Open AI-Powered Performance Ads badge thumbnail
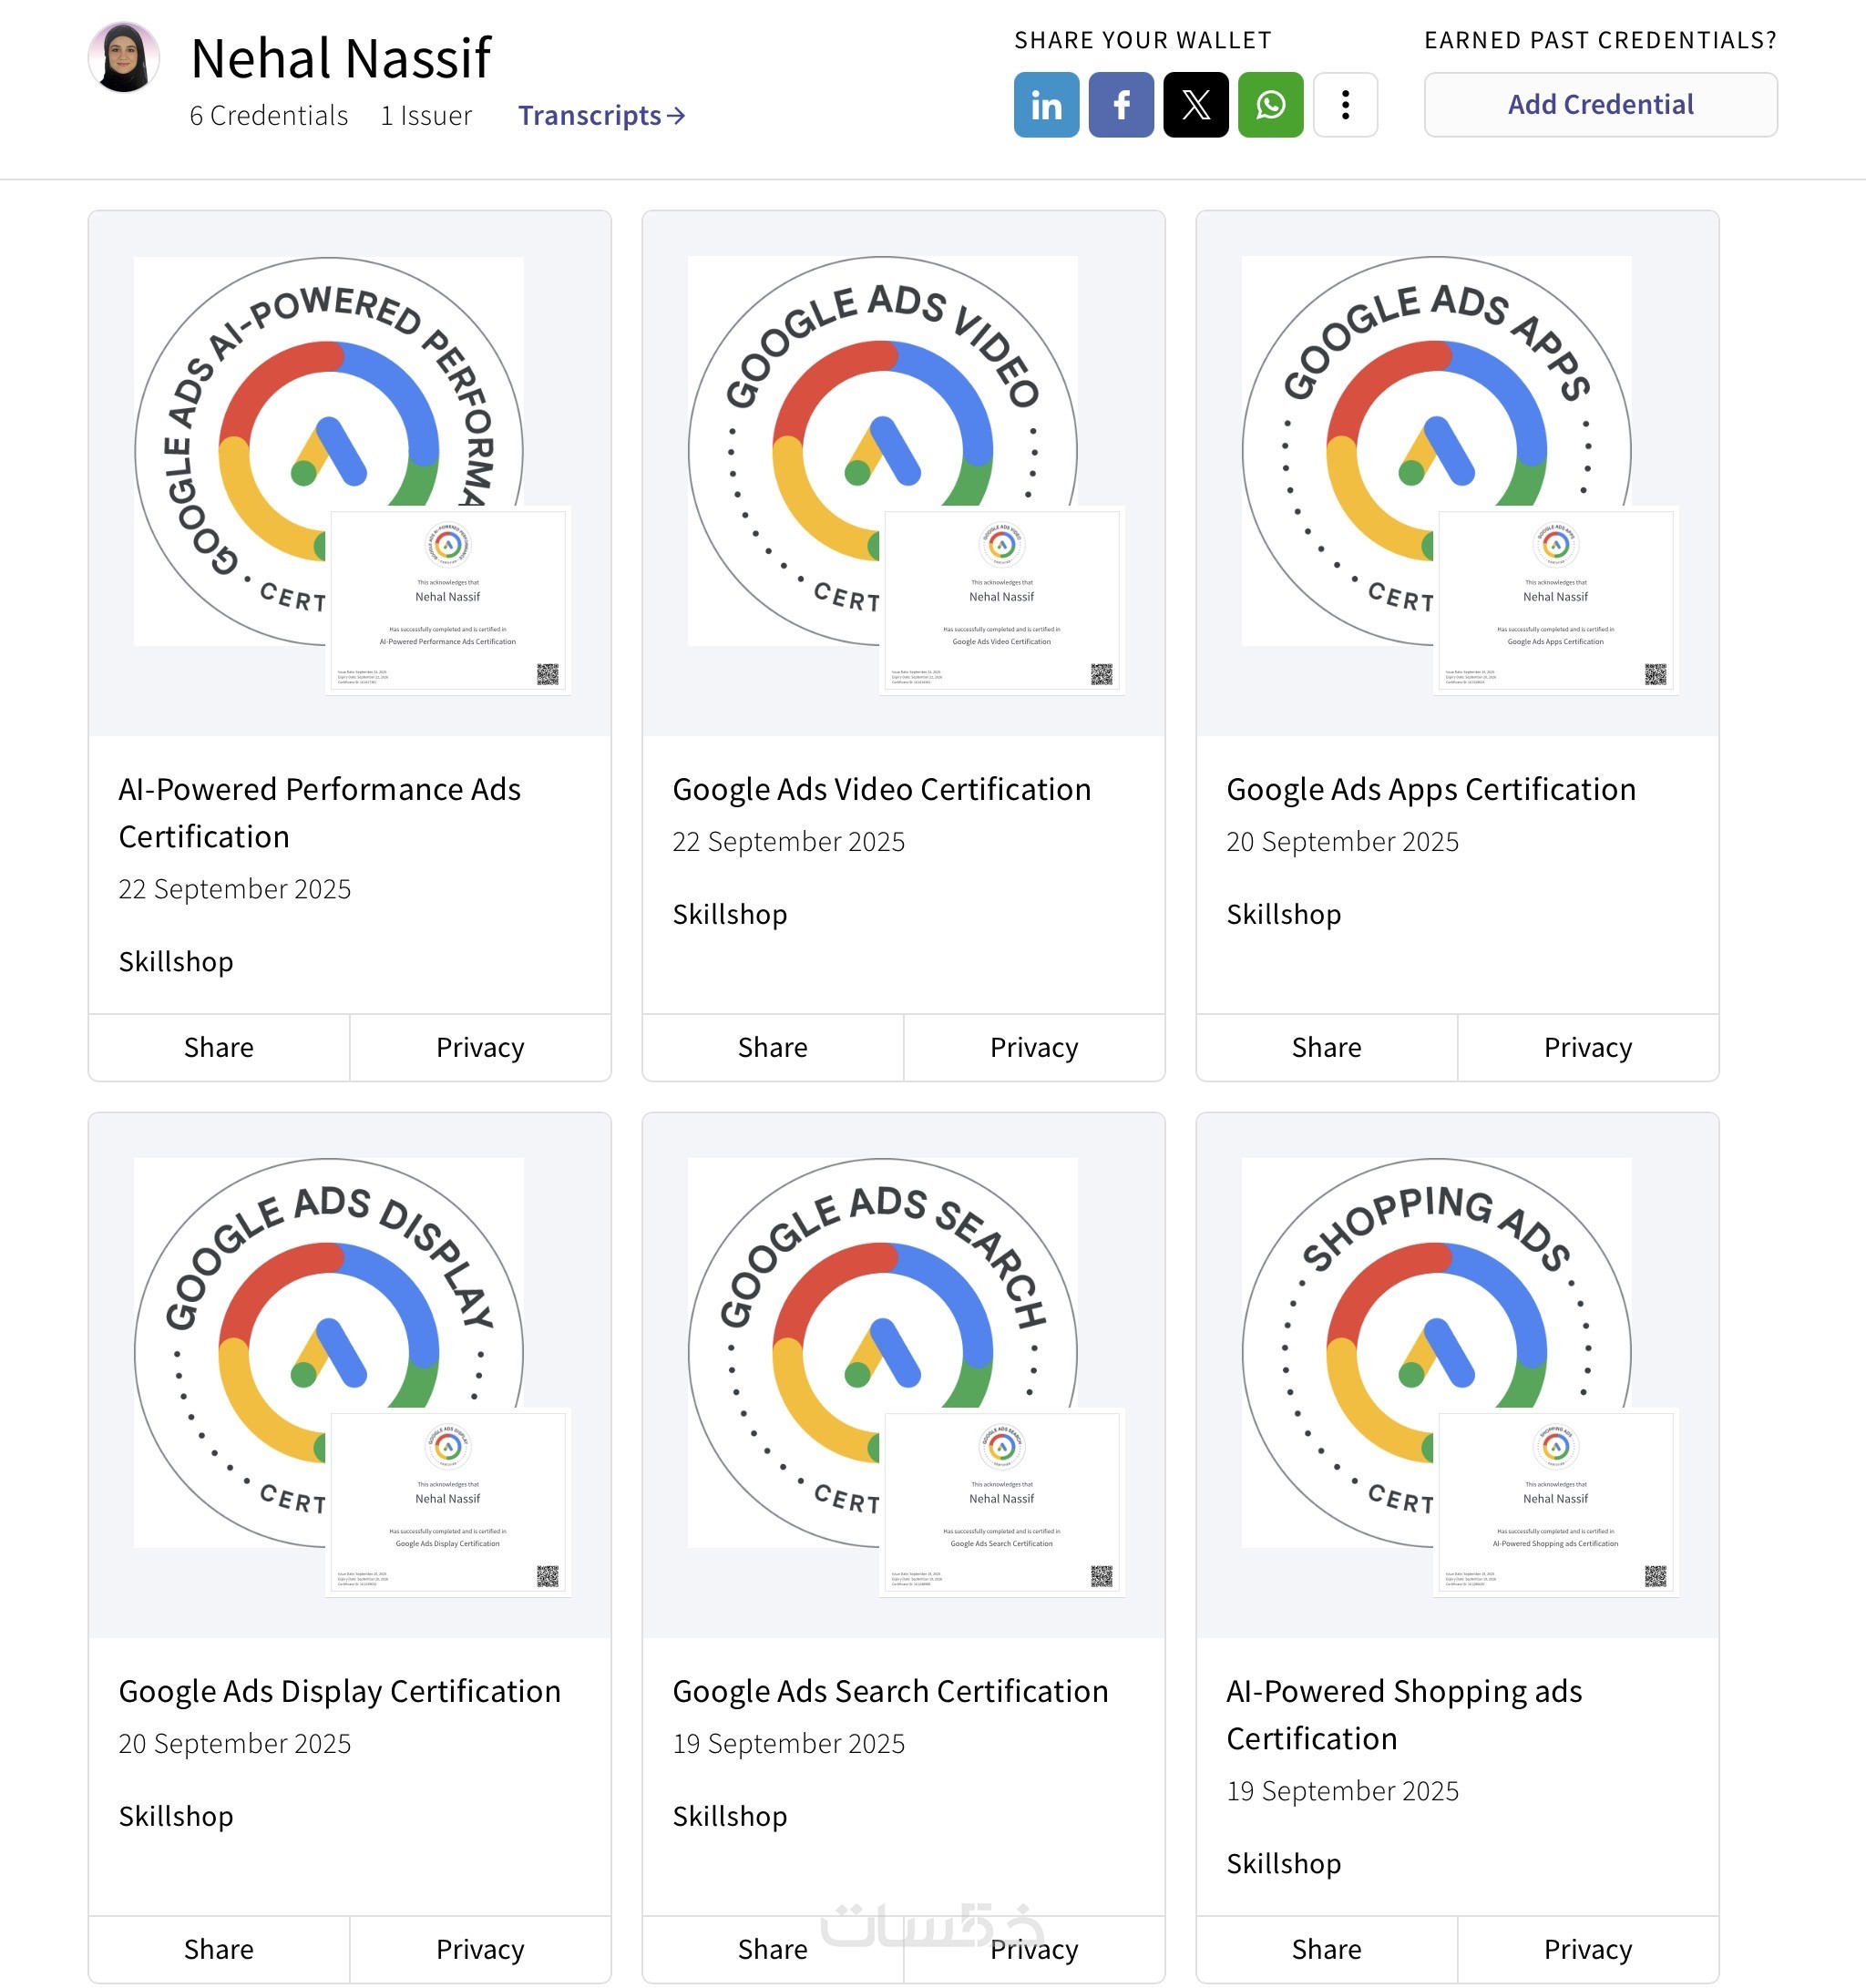1866x1988 pixels. (x=349, y=472)
